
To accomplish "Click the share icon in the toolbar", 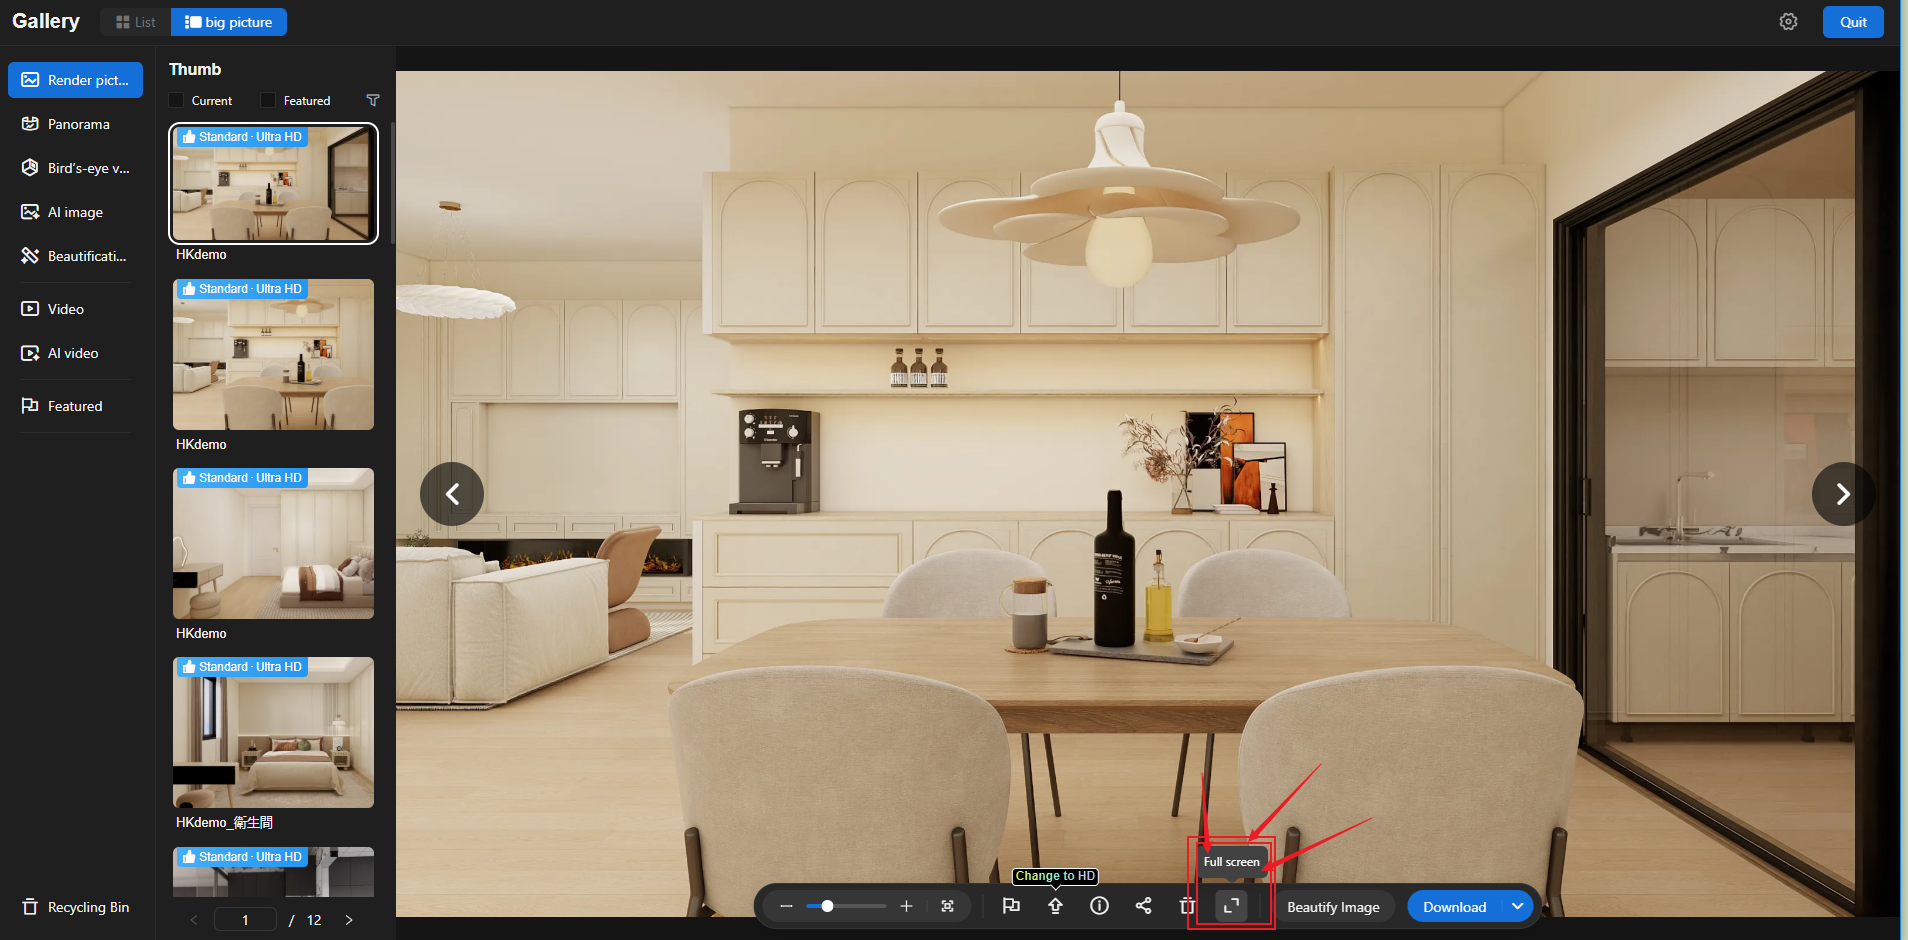I will click(1143, 906).
